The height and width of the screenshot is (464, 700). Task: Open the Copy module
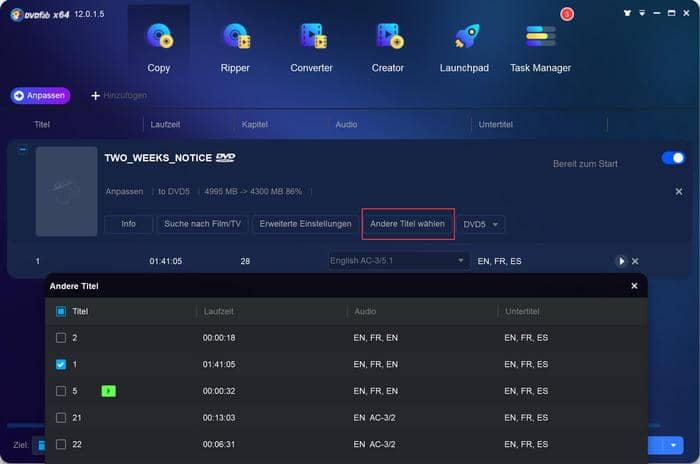[158, 48]
